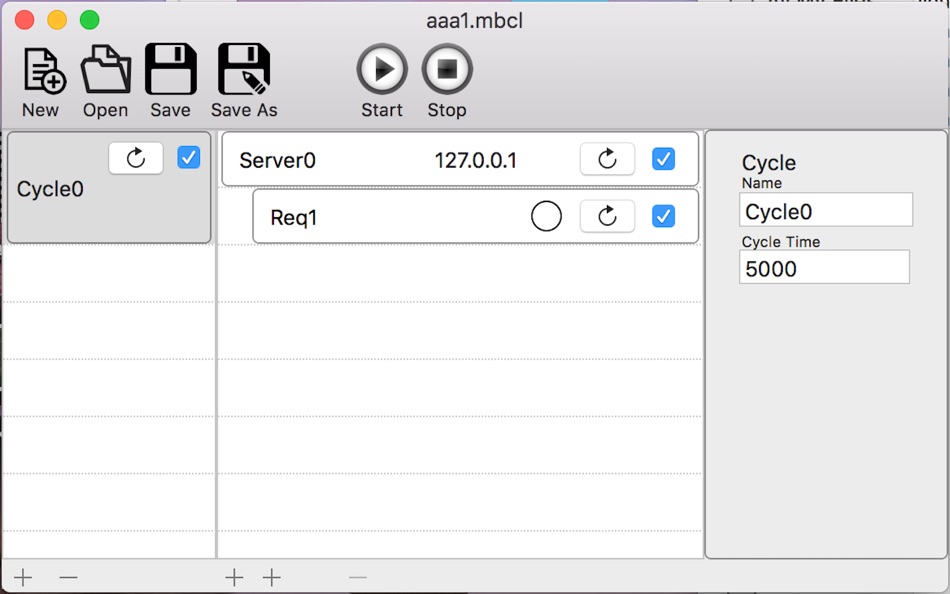This screenshot has width=950, height=594.
Task: Click the refresh icon on Server0 row
Action: point(607,159)
